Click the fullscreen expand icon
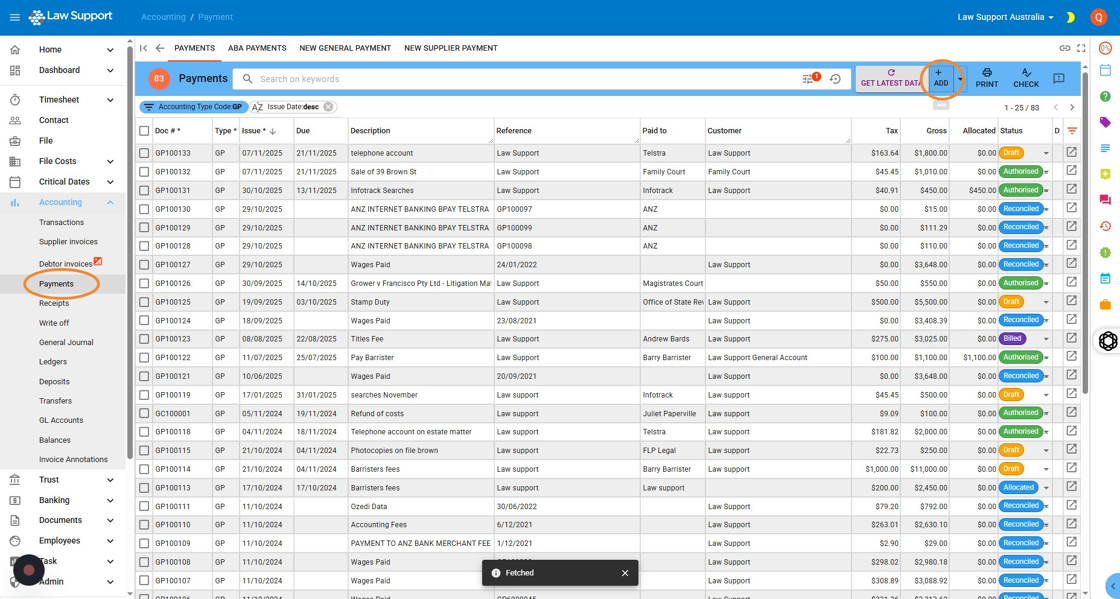 (x=1081, y=48)
